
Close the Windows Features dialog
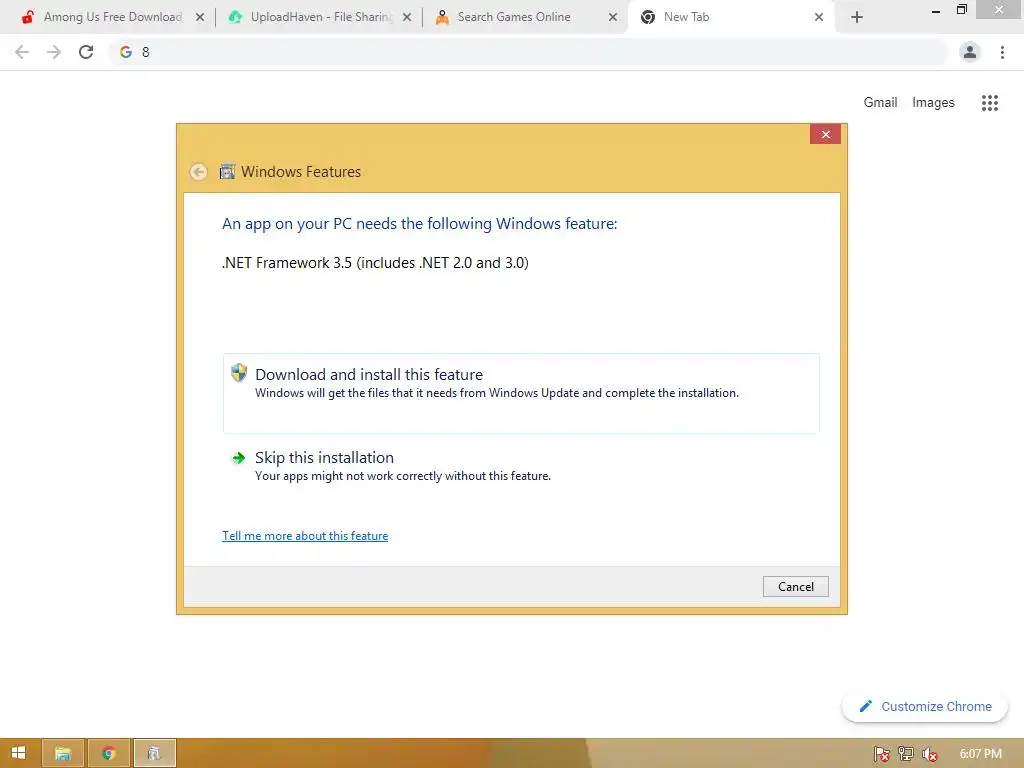(x=825, y=134)
